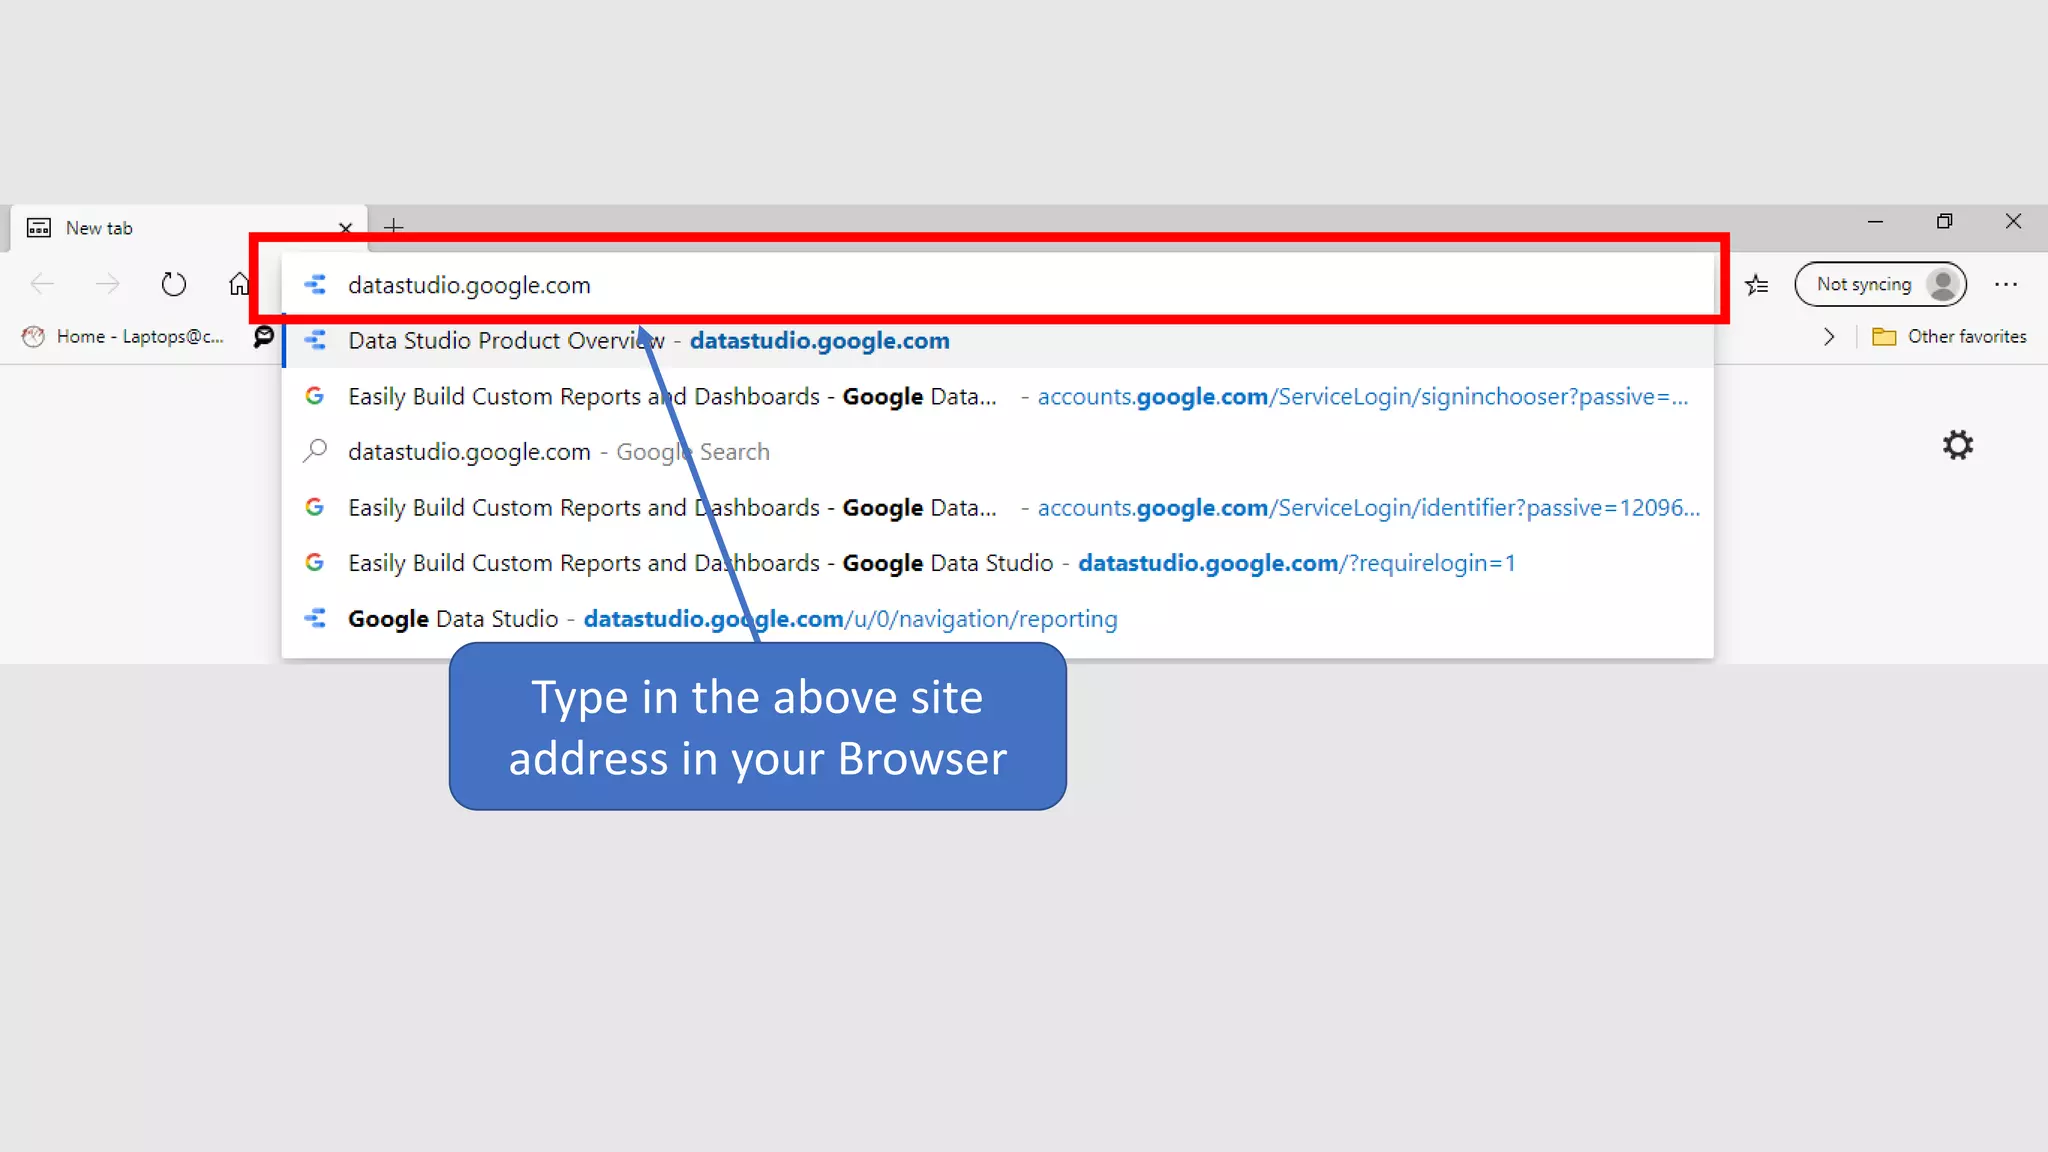
Task: Click Google G icon of signinchooser suggestion
Action: point(314,396)
